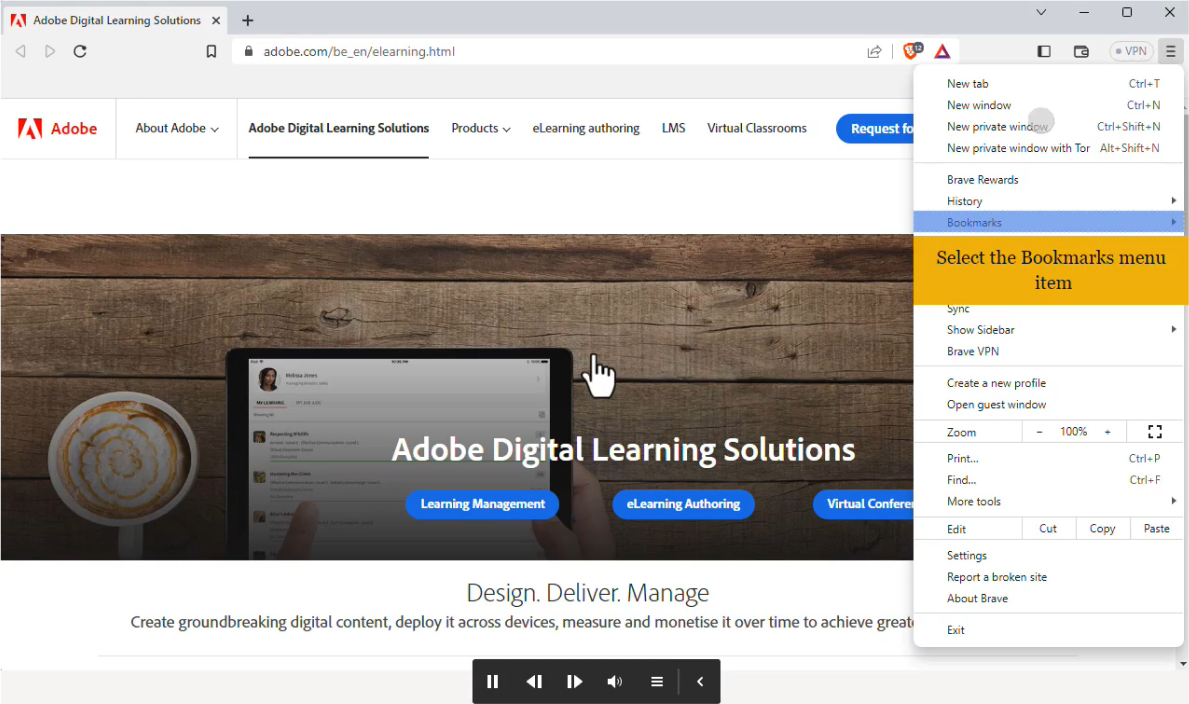Select Find menu item
The height and width of the screenshot is (704, 1189).
[1048, 479]
